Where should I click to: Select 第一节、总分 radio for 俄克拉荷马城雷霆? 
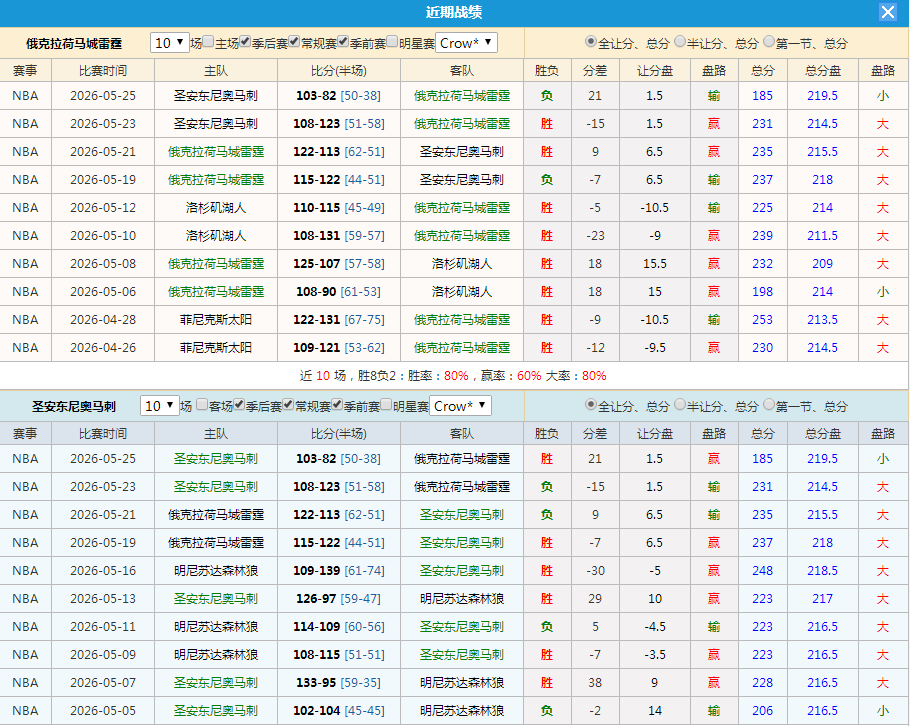(769, 41)
